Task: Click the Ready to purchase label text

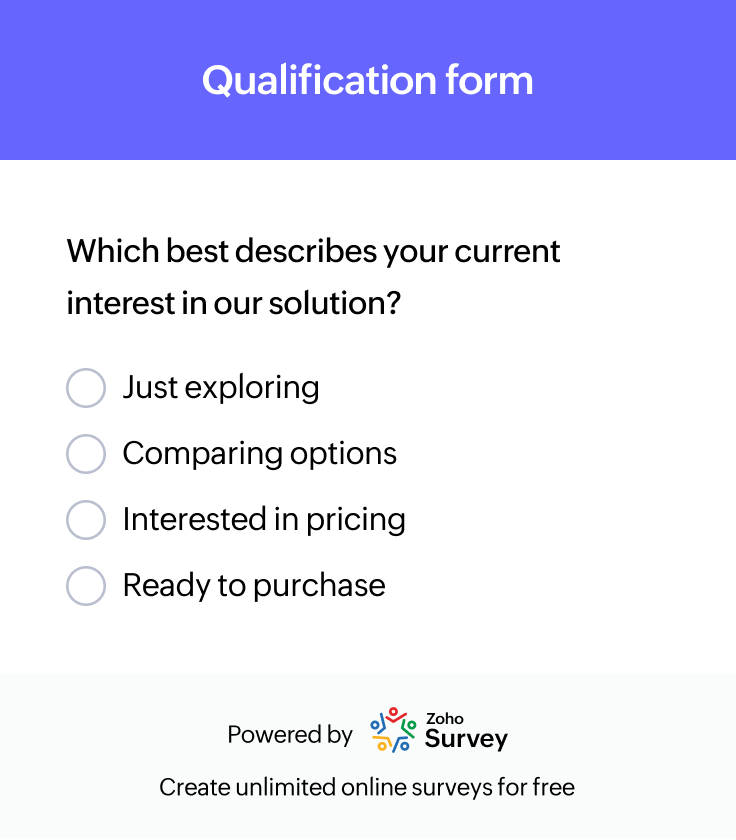Action: pos(253,586)
